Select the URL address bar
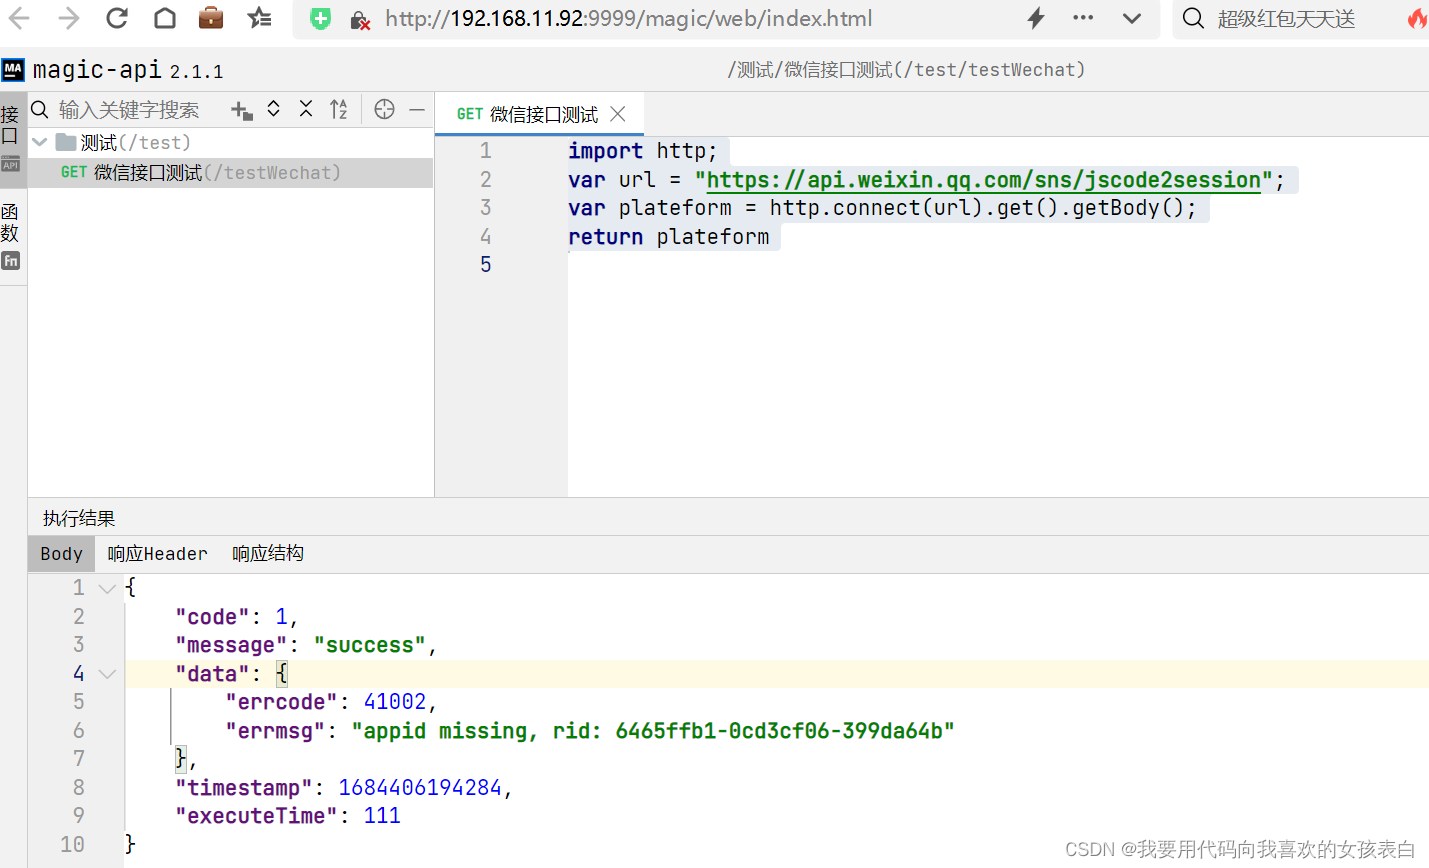Screen dimensions: 1429x868 pyautogui.click(x=628, y=18)
